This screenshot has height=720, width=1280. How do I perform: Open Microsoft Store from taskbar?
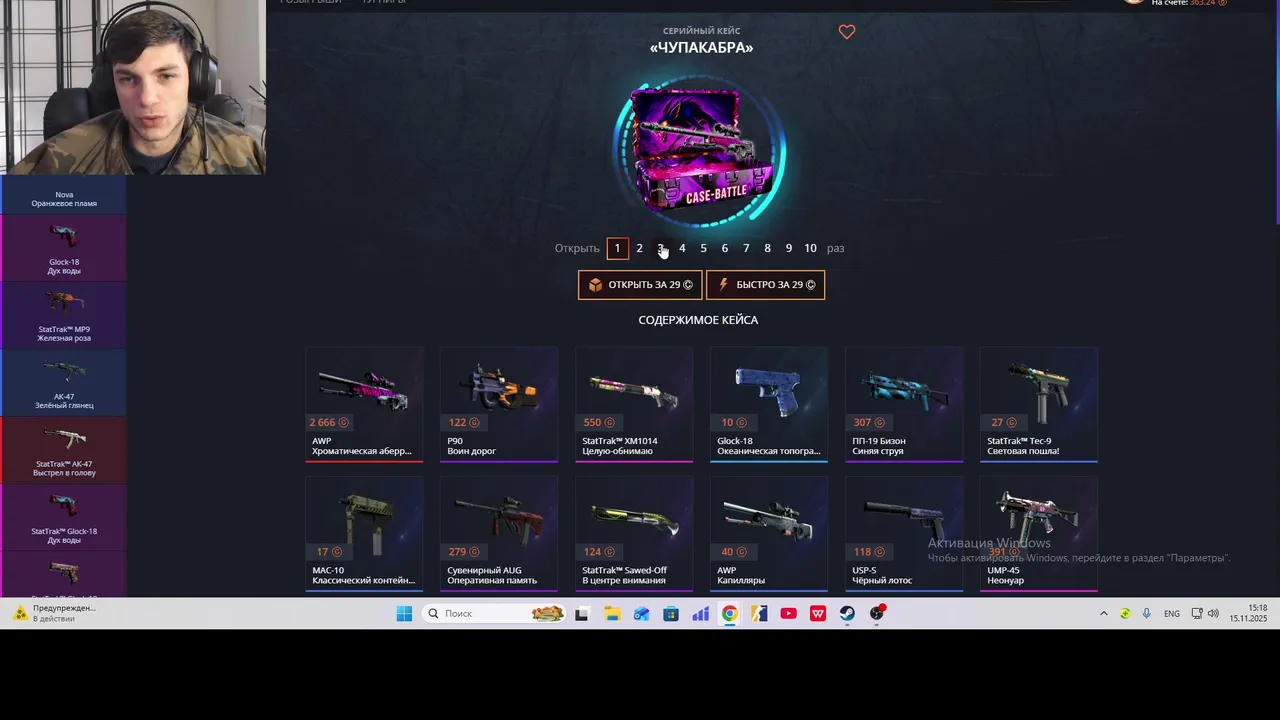coord(671,613)
